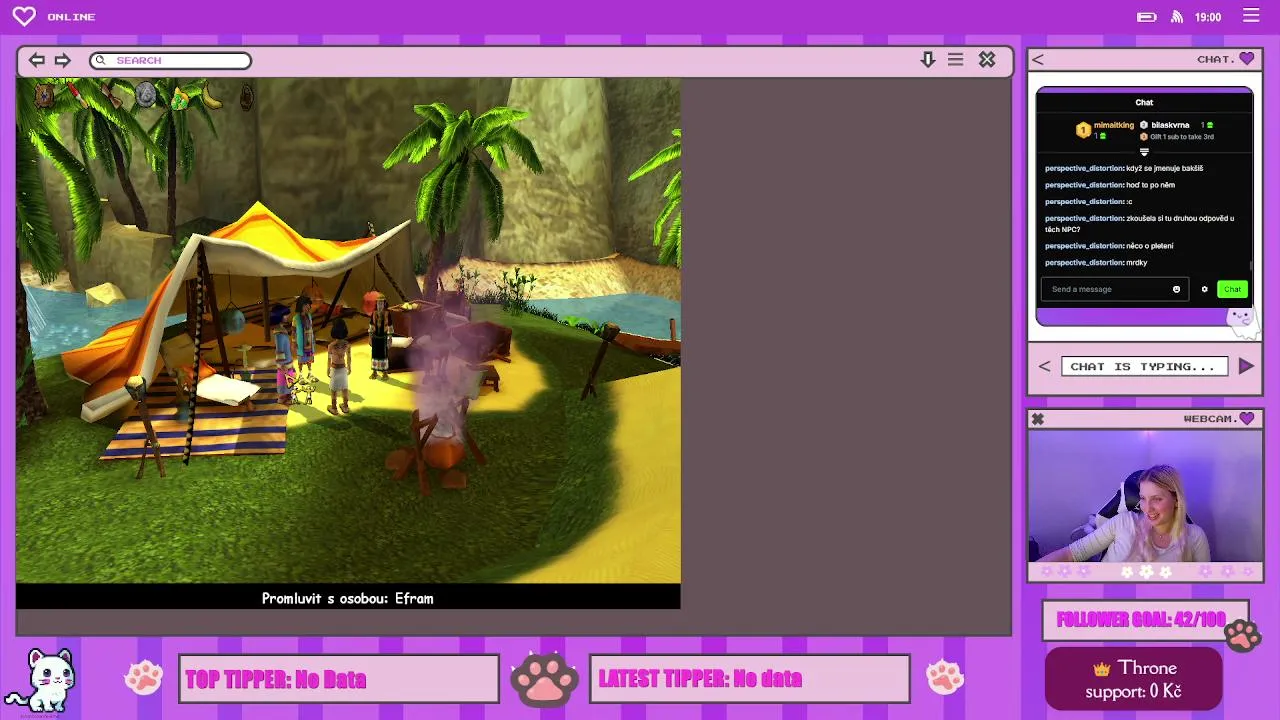Viewport: 1280px width, 720px height.
Task: Click the TOP TIPPER panel
Action: pos(339,679)
